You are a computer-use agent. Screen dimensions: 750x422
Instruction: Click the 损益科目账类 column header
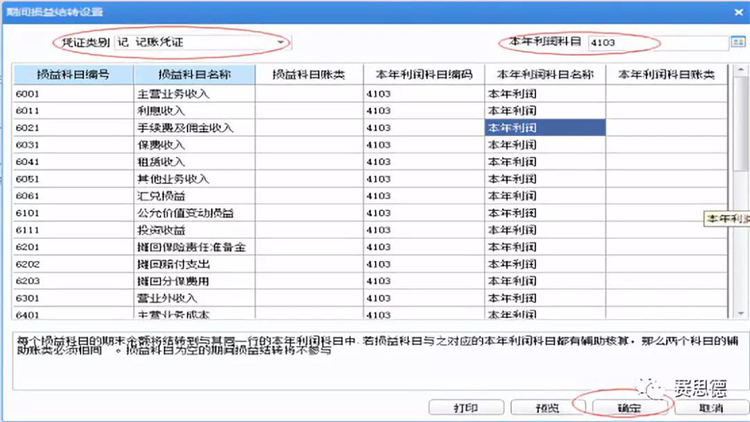(x=310, y=75)
